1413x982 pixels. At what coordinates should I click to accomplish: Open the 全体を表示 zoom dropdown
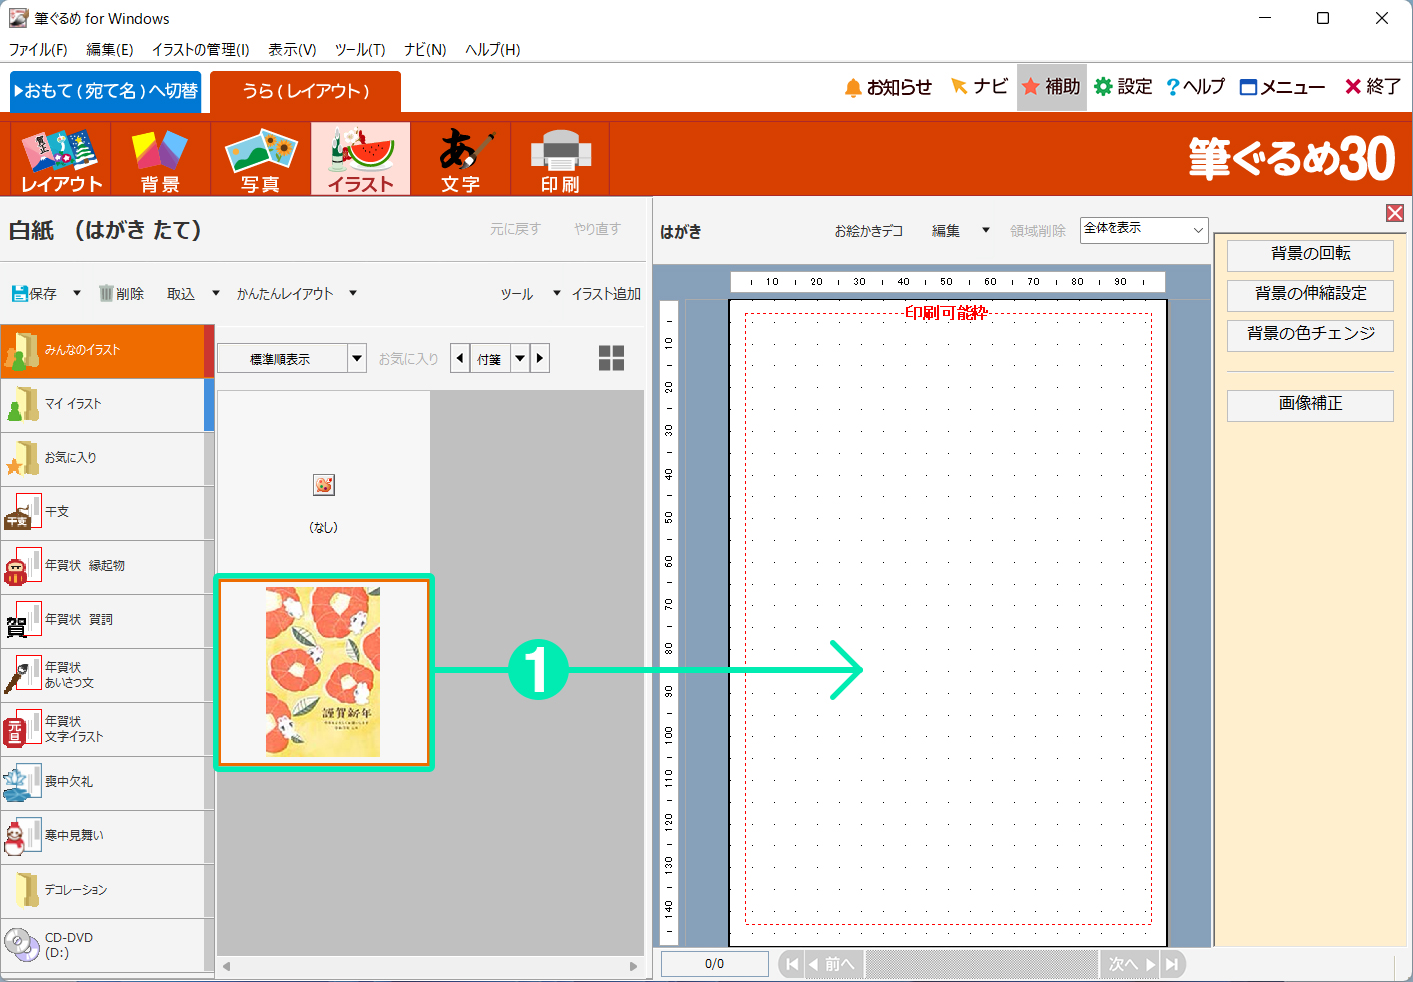tap(1144, 230)
